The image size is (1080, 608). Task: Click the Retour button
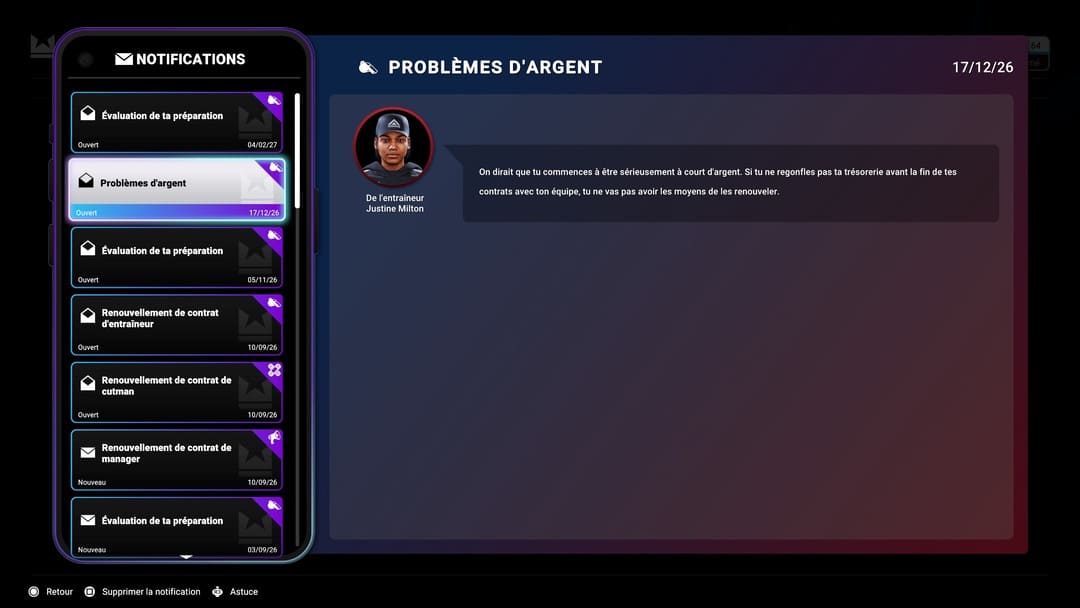[51, 591]
